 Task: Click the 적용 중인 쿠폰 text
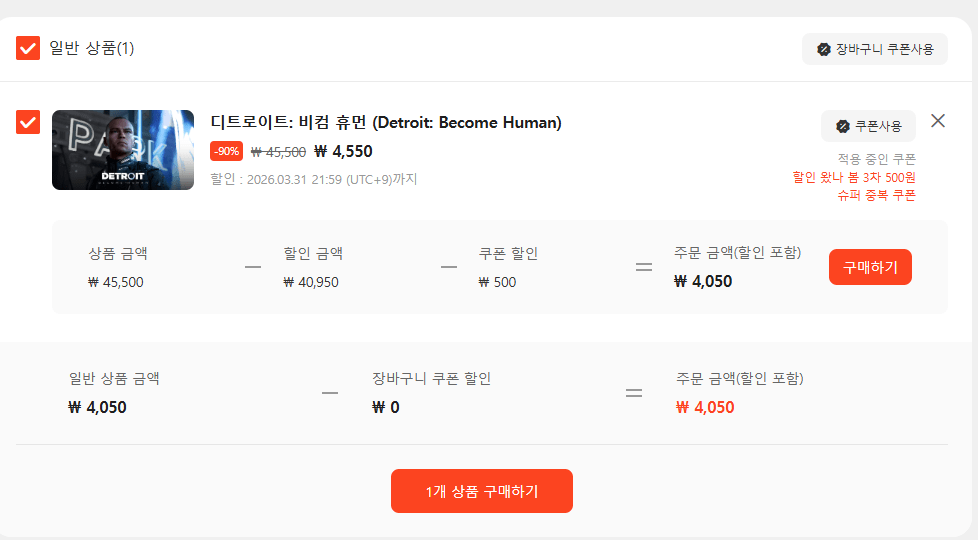(x=876, y=159)
